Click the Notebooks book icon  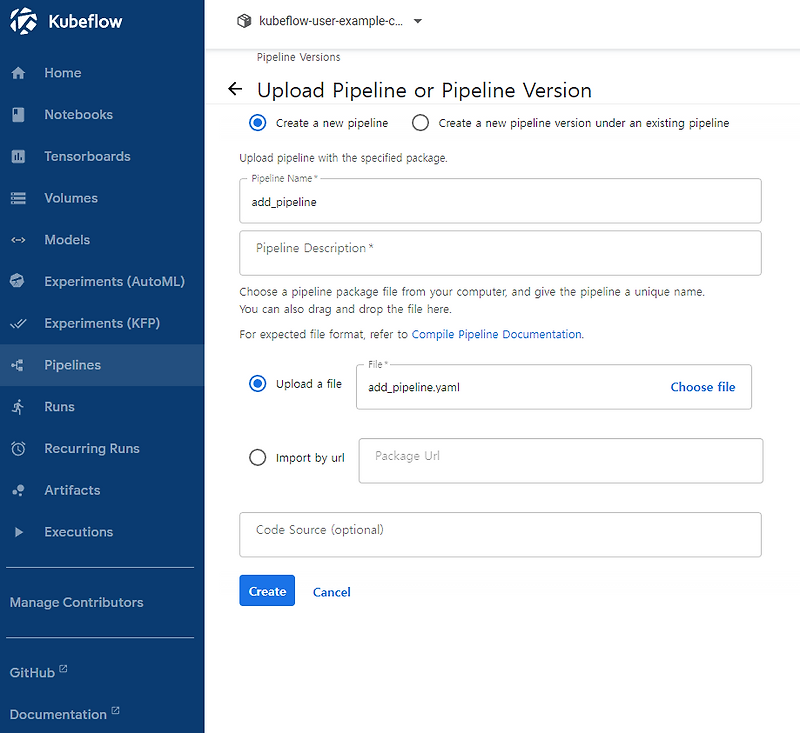[18, 115]
